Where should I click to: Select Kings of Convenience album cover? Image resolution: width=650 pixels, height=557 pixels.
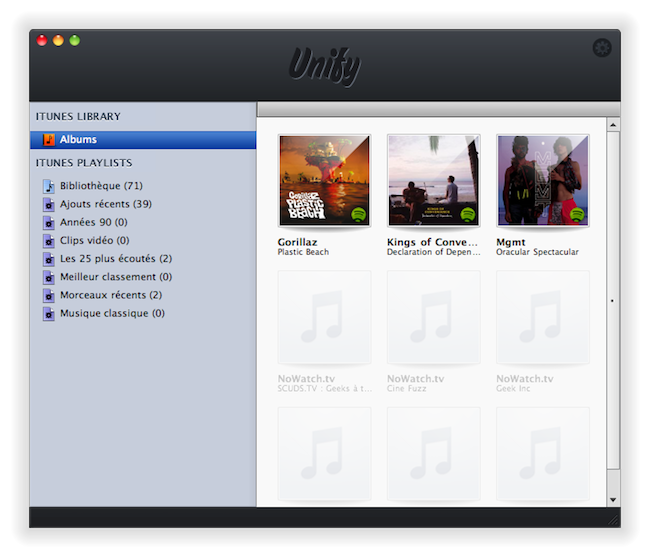[x=434, y=180]
